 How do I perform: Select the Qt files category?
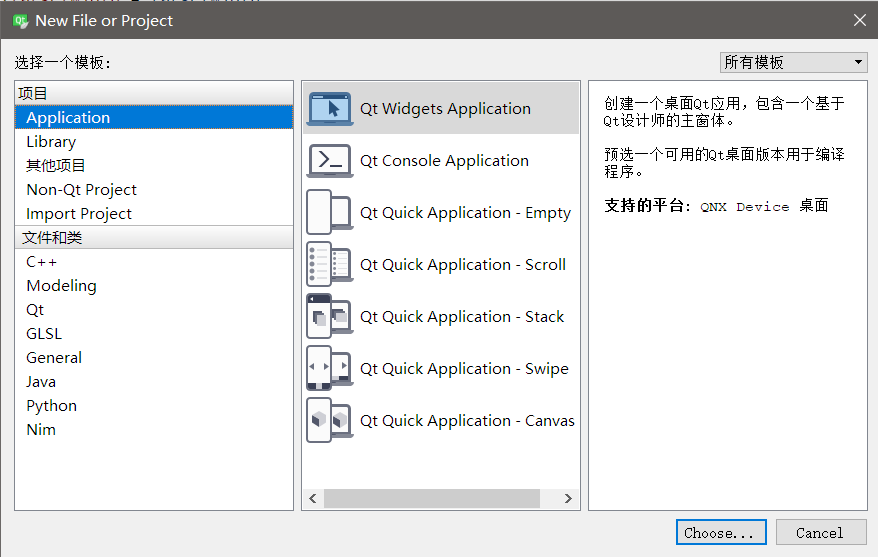[154, 310]
